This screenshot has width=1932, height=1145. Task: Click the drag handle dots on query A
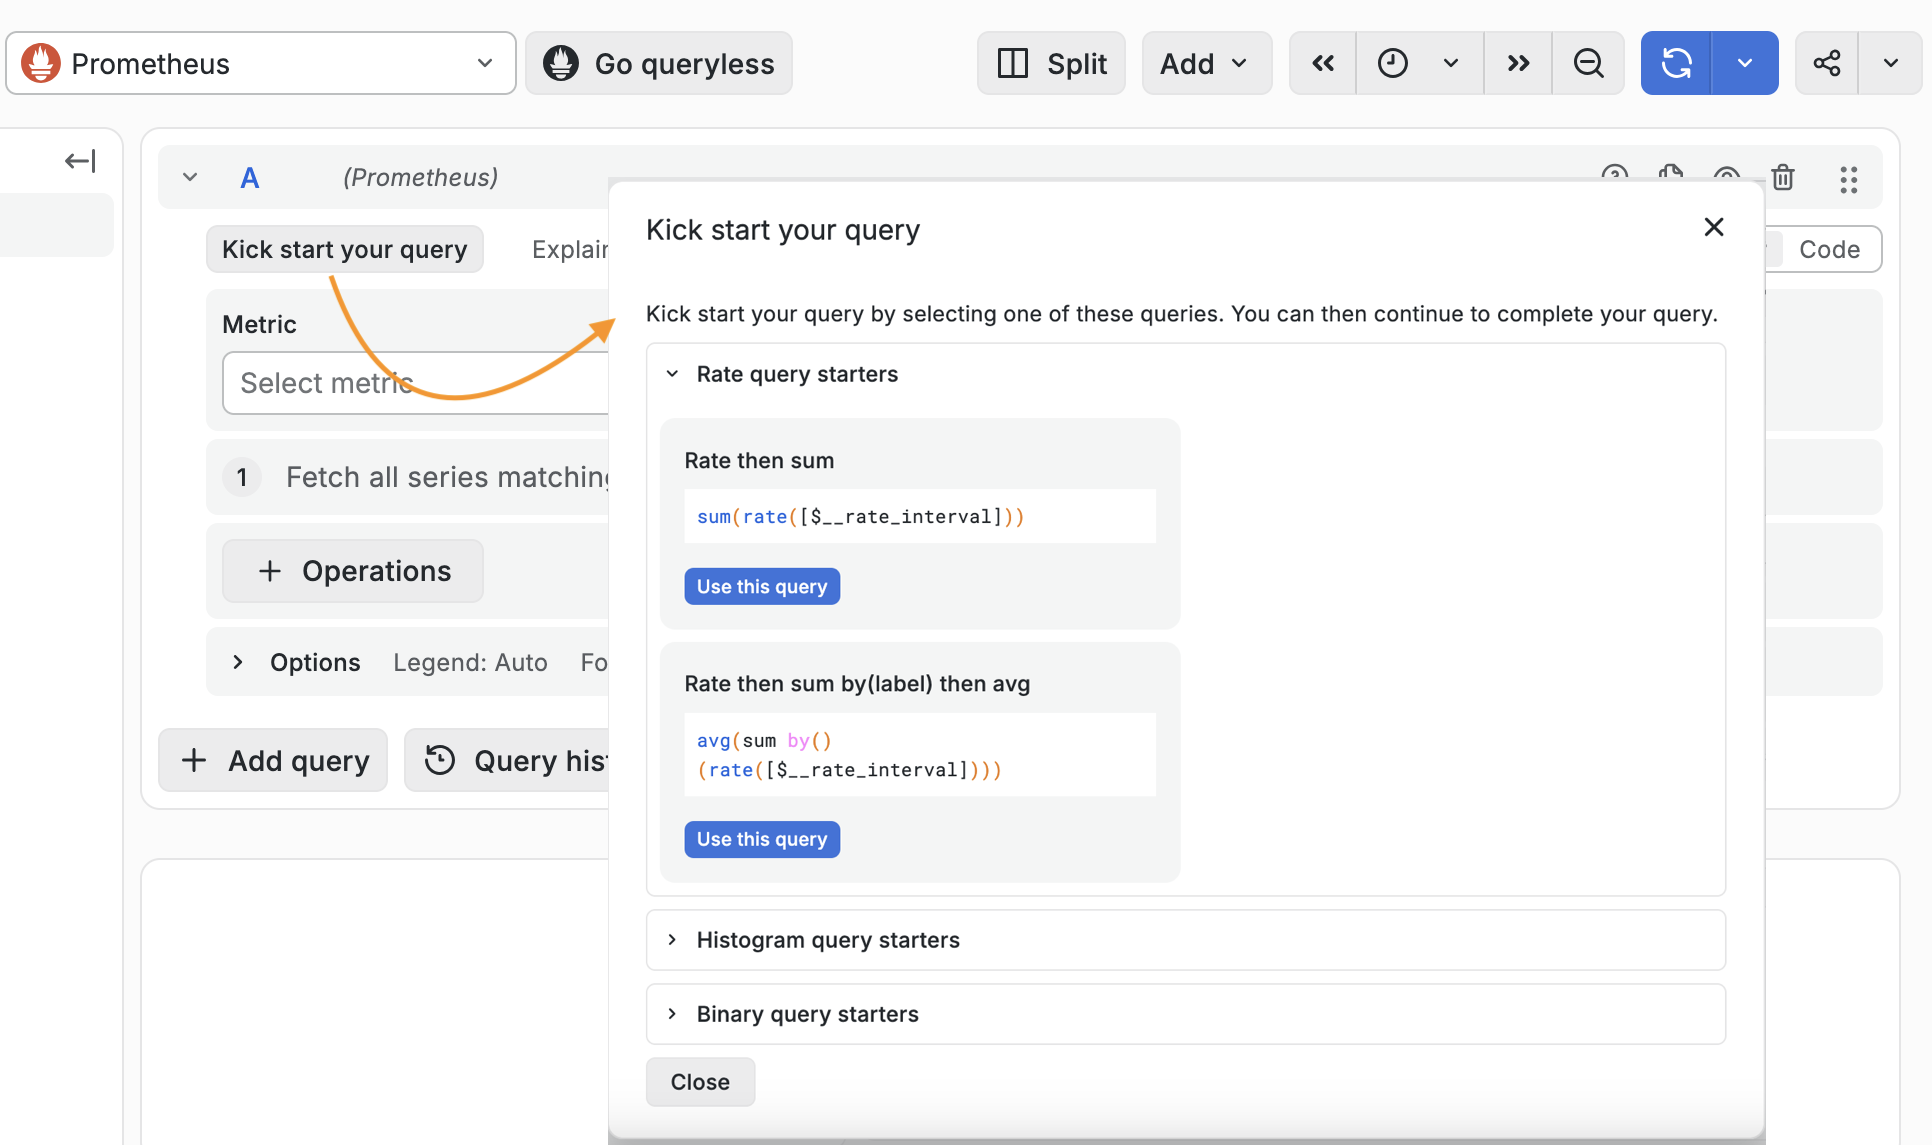[1848, 179]
